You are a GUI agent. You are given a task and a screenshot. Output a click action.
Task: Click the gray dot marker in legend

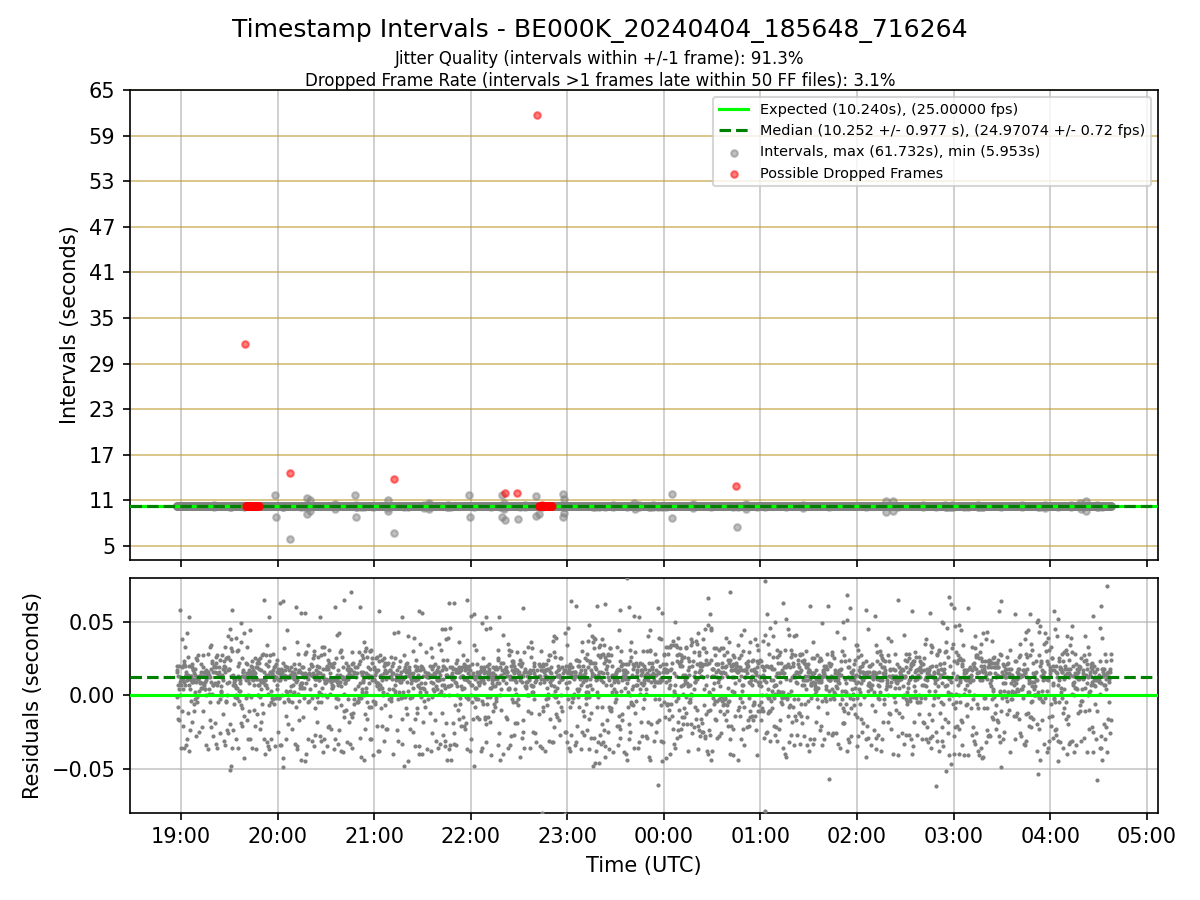(x=734, y=152)
